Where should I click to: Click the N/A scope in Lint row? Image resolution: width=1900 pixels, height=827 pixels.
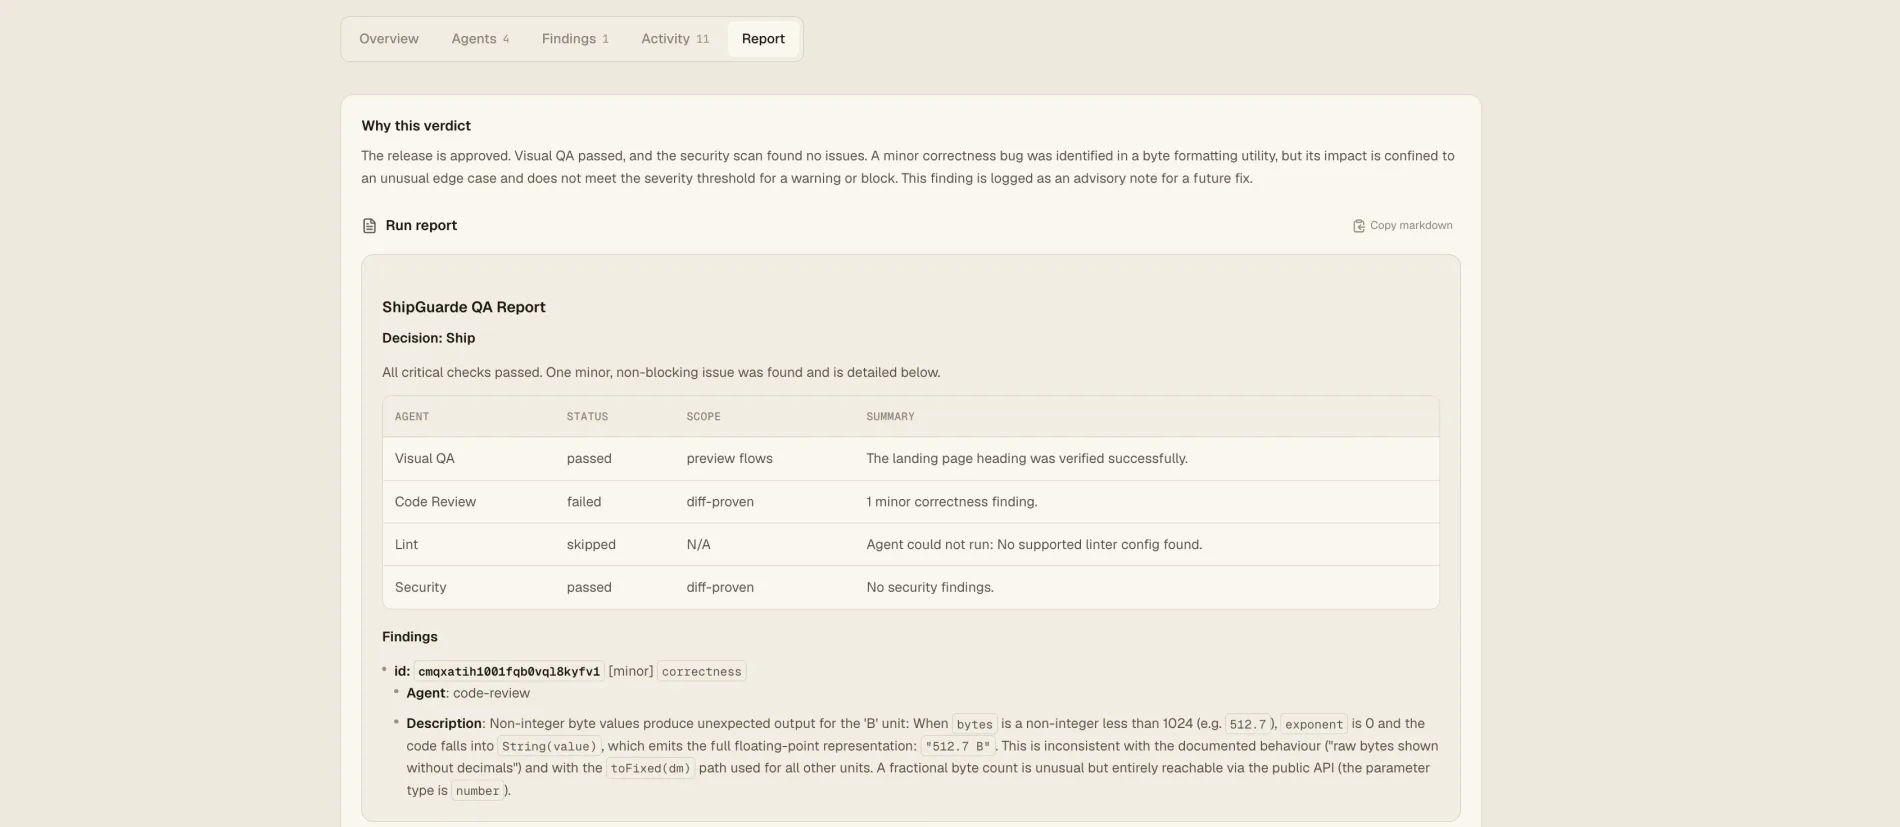[x=698, y=545]
